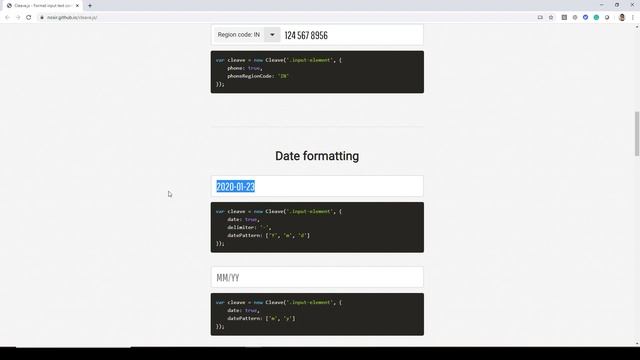The height and width of the screenshot is (360, 640).
Task: Open the cast icon in the address bar
Action: [540, 18]
